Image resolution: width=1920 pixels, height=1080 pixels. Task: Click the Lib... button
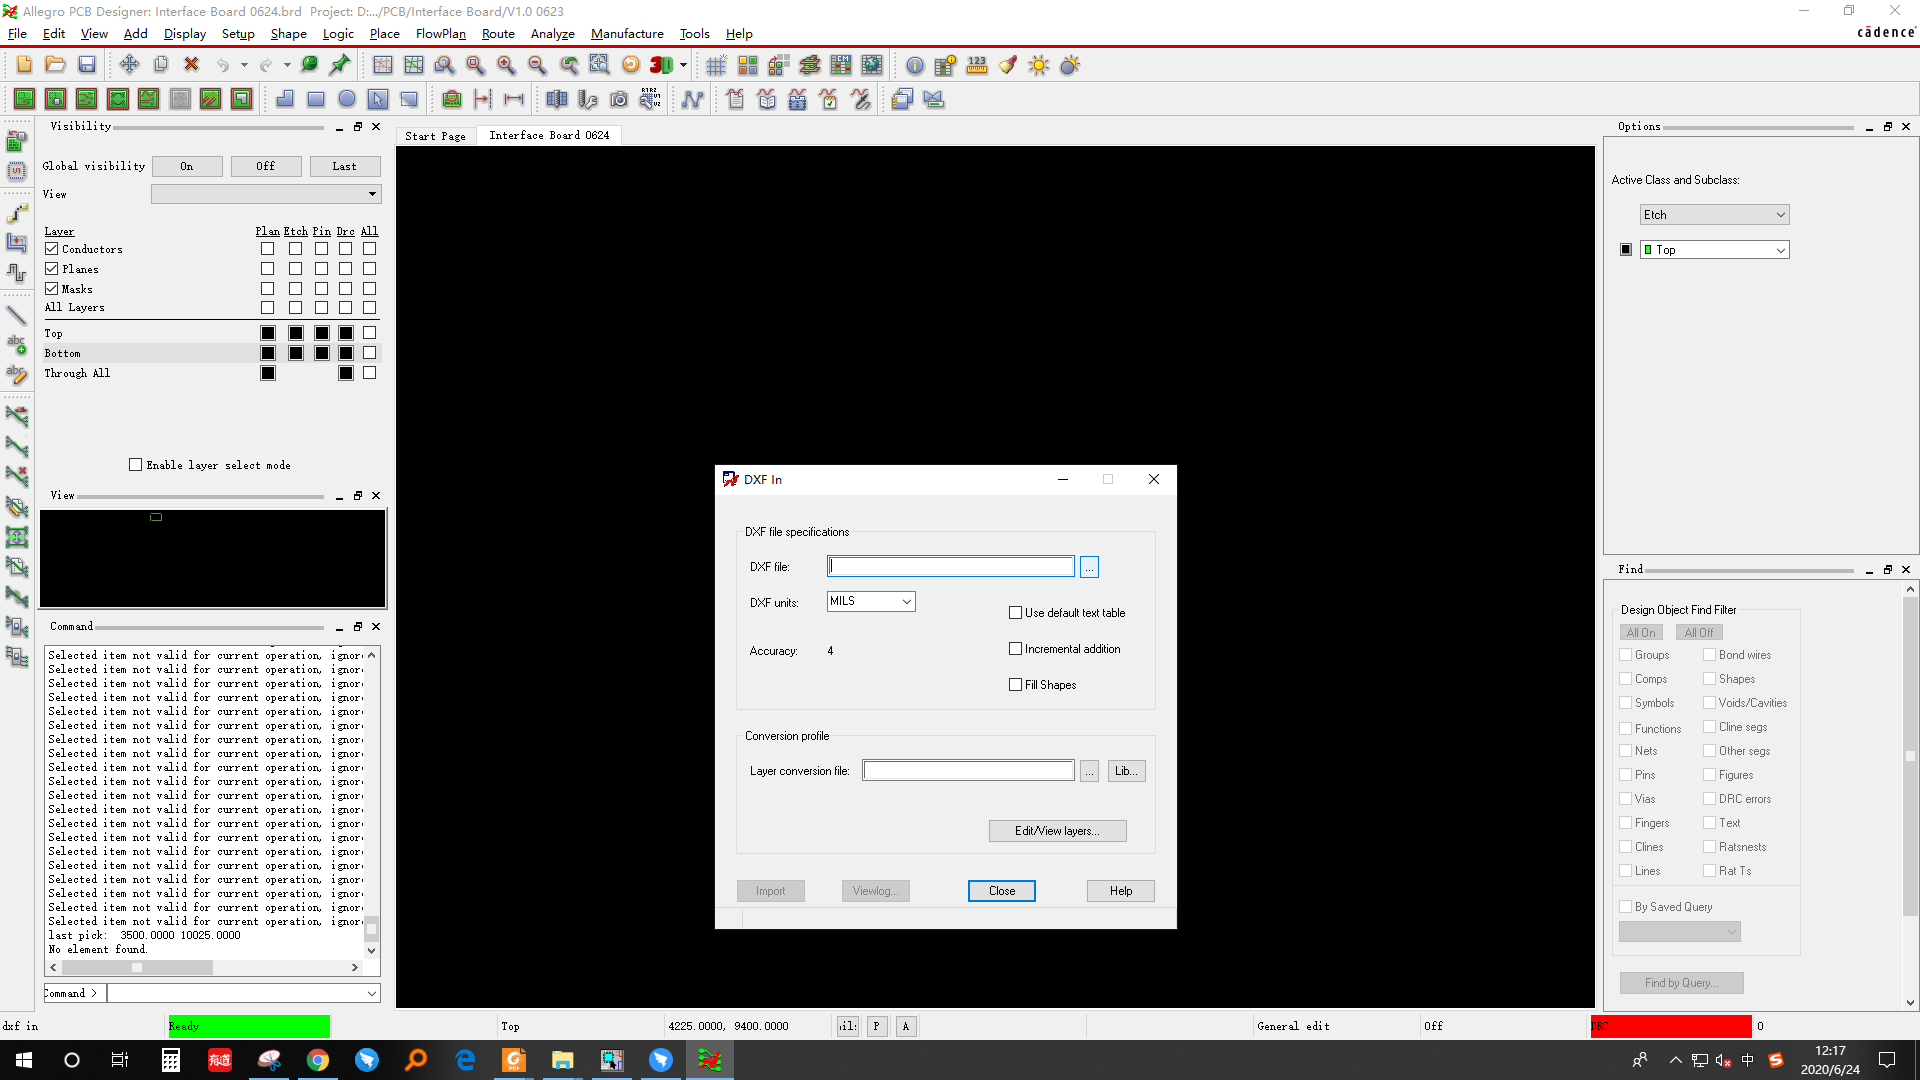pos(1126,771)
